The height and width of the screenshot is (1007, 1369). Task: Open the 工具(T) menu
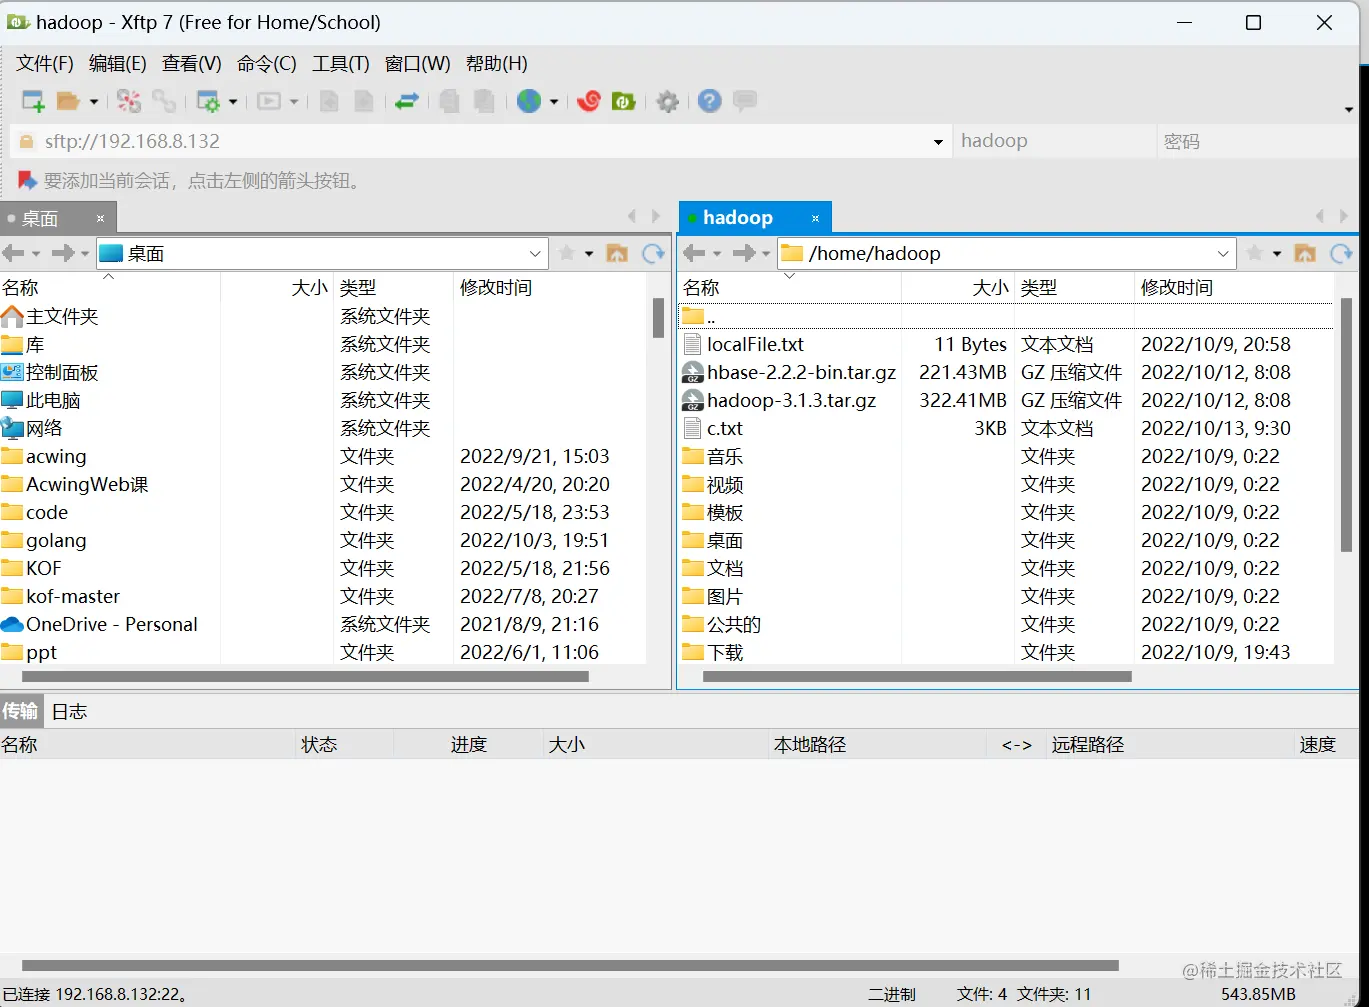(x=341, y=64)
